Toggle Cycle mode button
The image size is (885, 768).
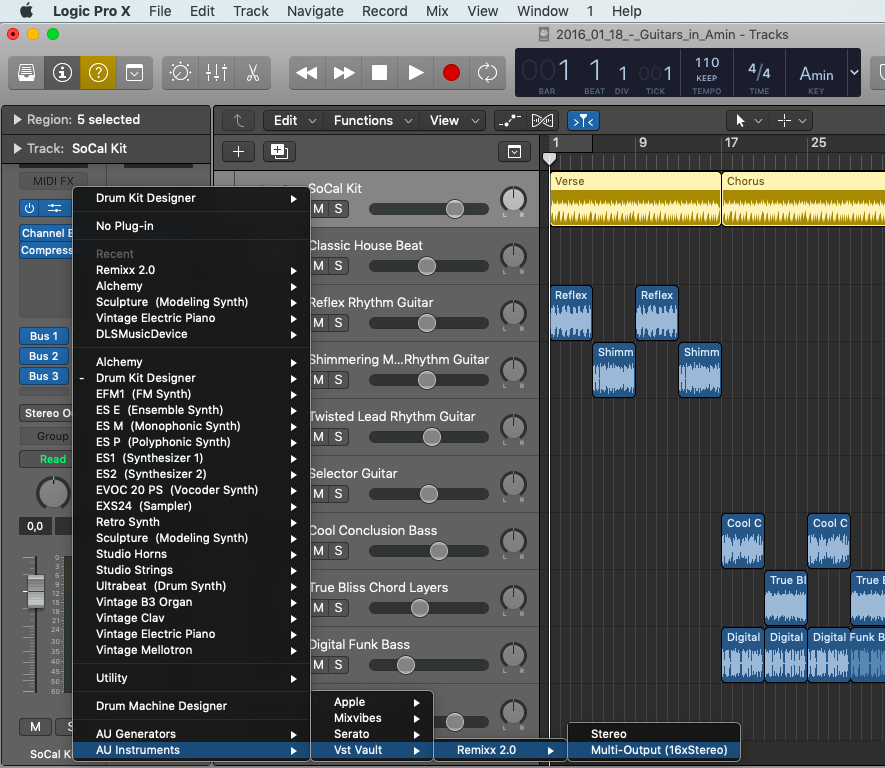pyautogui.click(x=487, y=73)
